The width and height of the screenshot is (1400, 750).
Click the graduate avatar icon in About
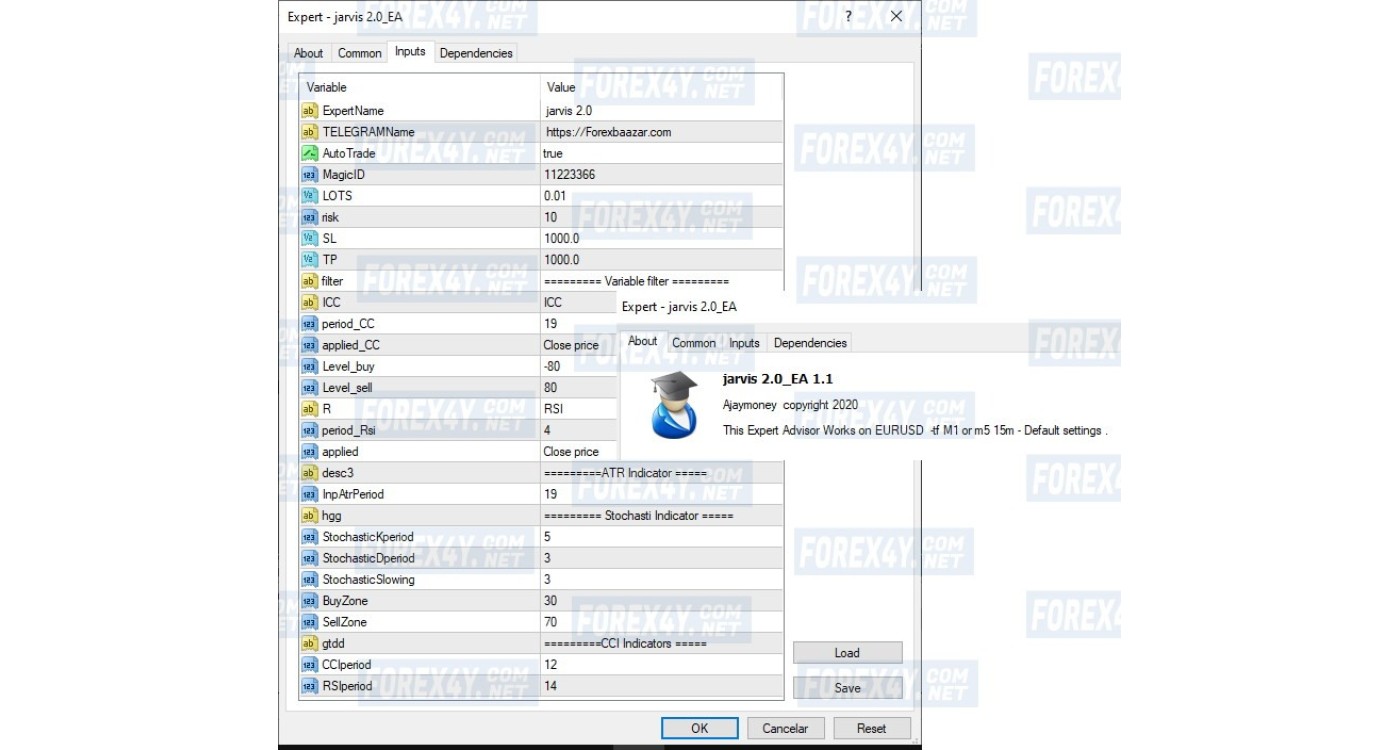667,405
